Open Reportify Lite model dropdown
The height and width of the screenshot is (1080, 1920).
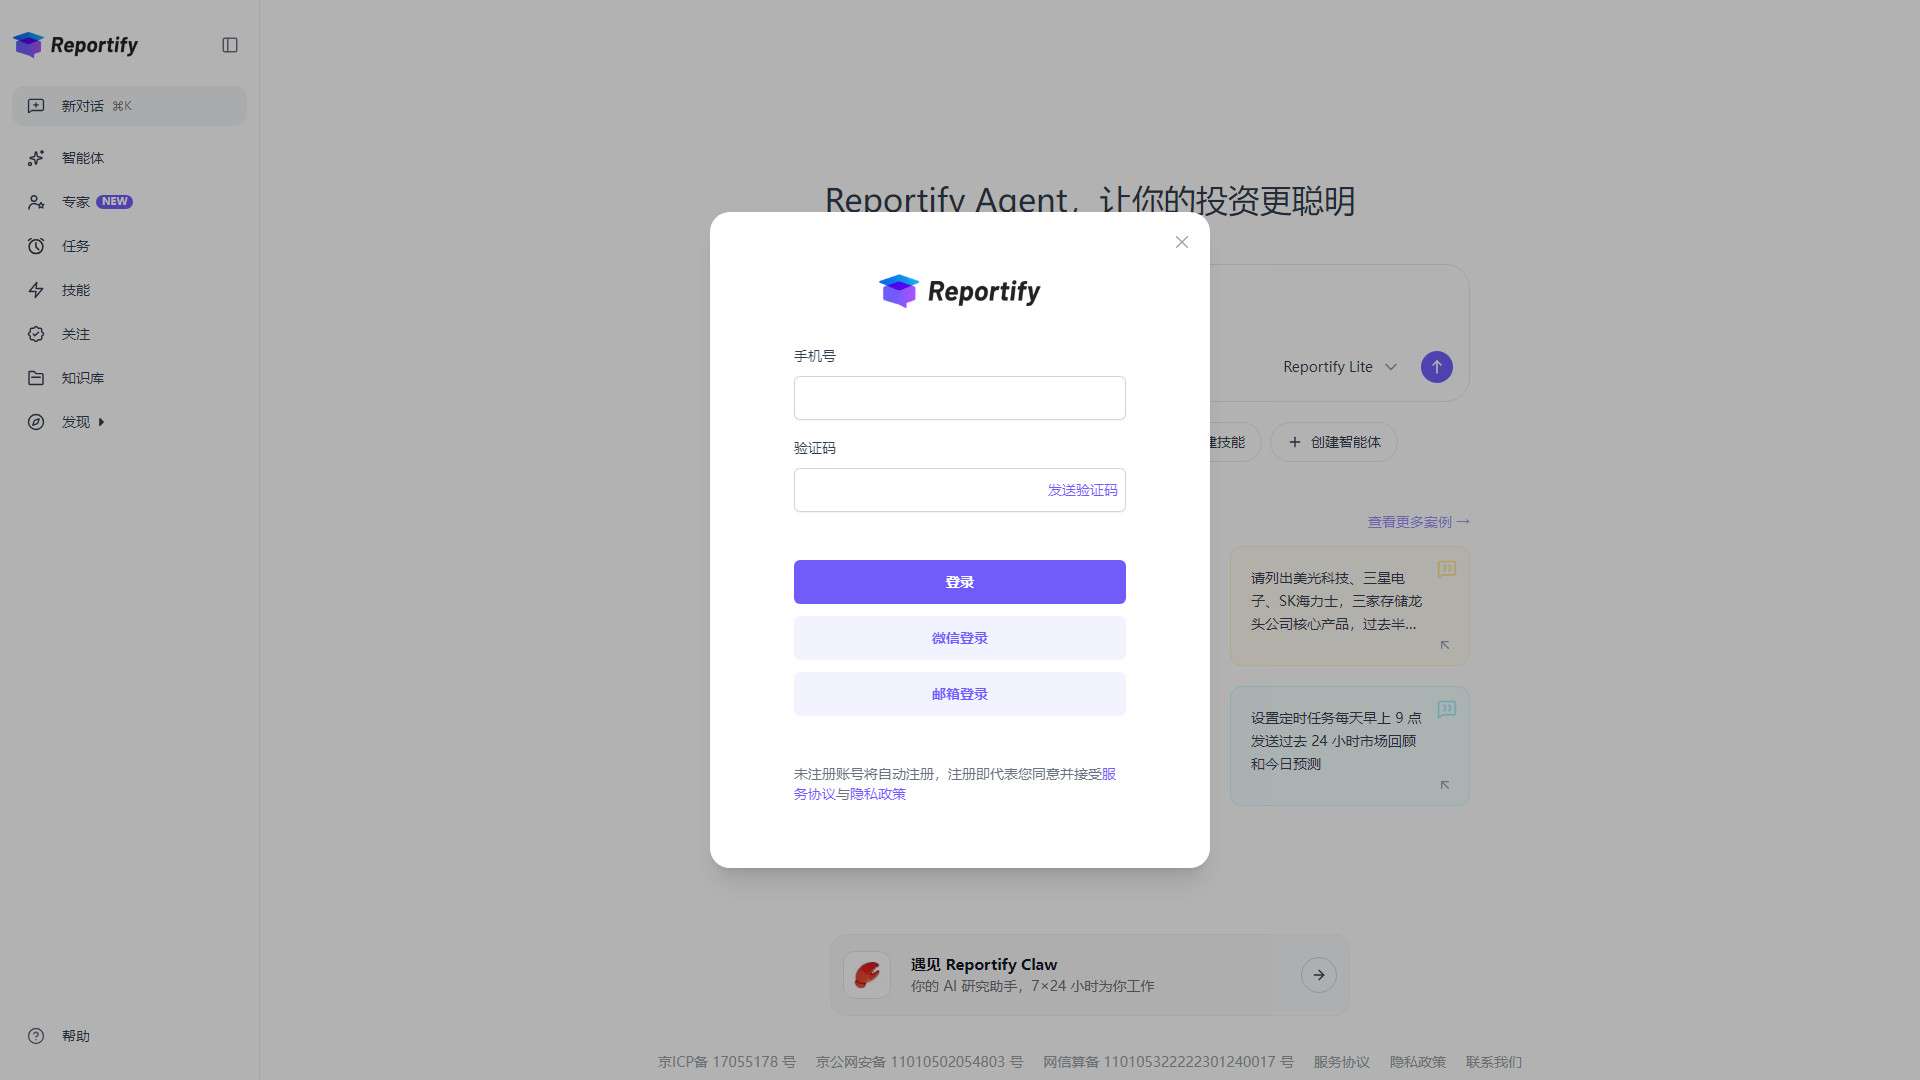pos(1339,367)
